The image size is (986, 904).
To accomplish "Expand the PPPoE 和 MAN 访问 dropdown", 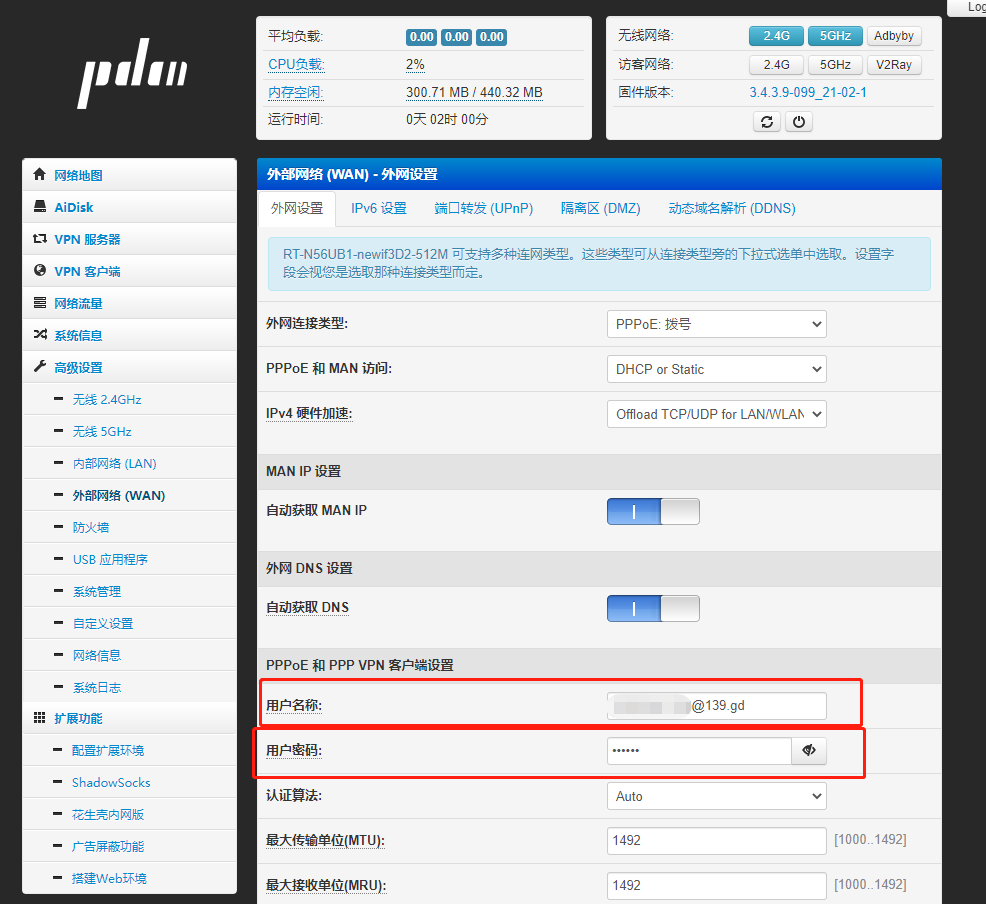I will (716, 369).
